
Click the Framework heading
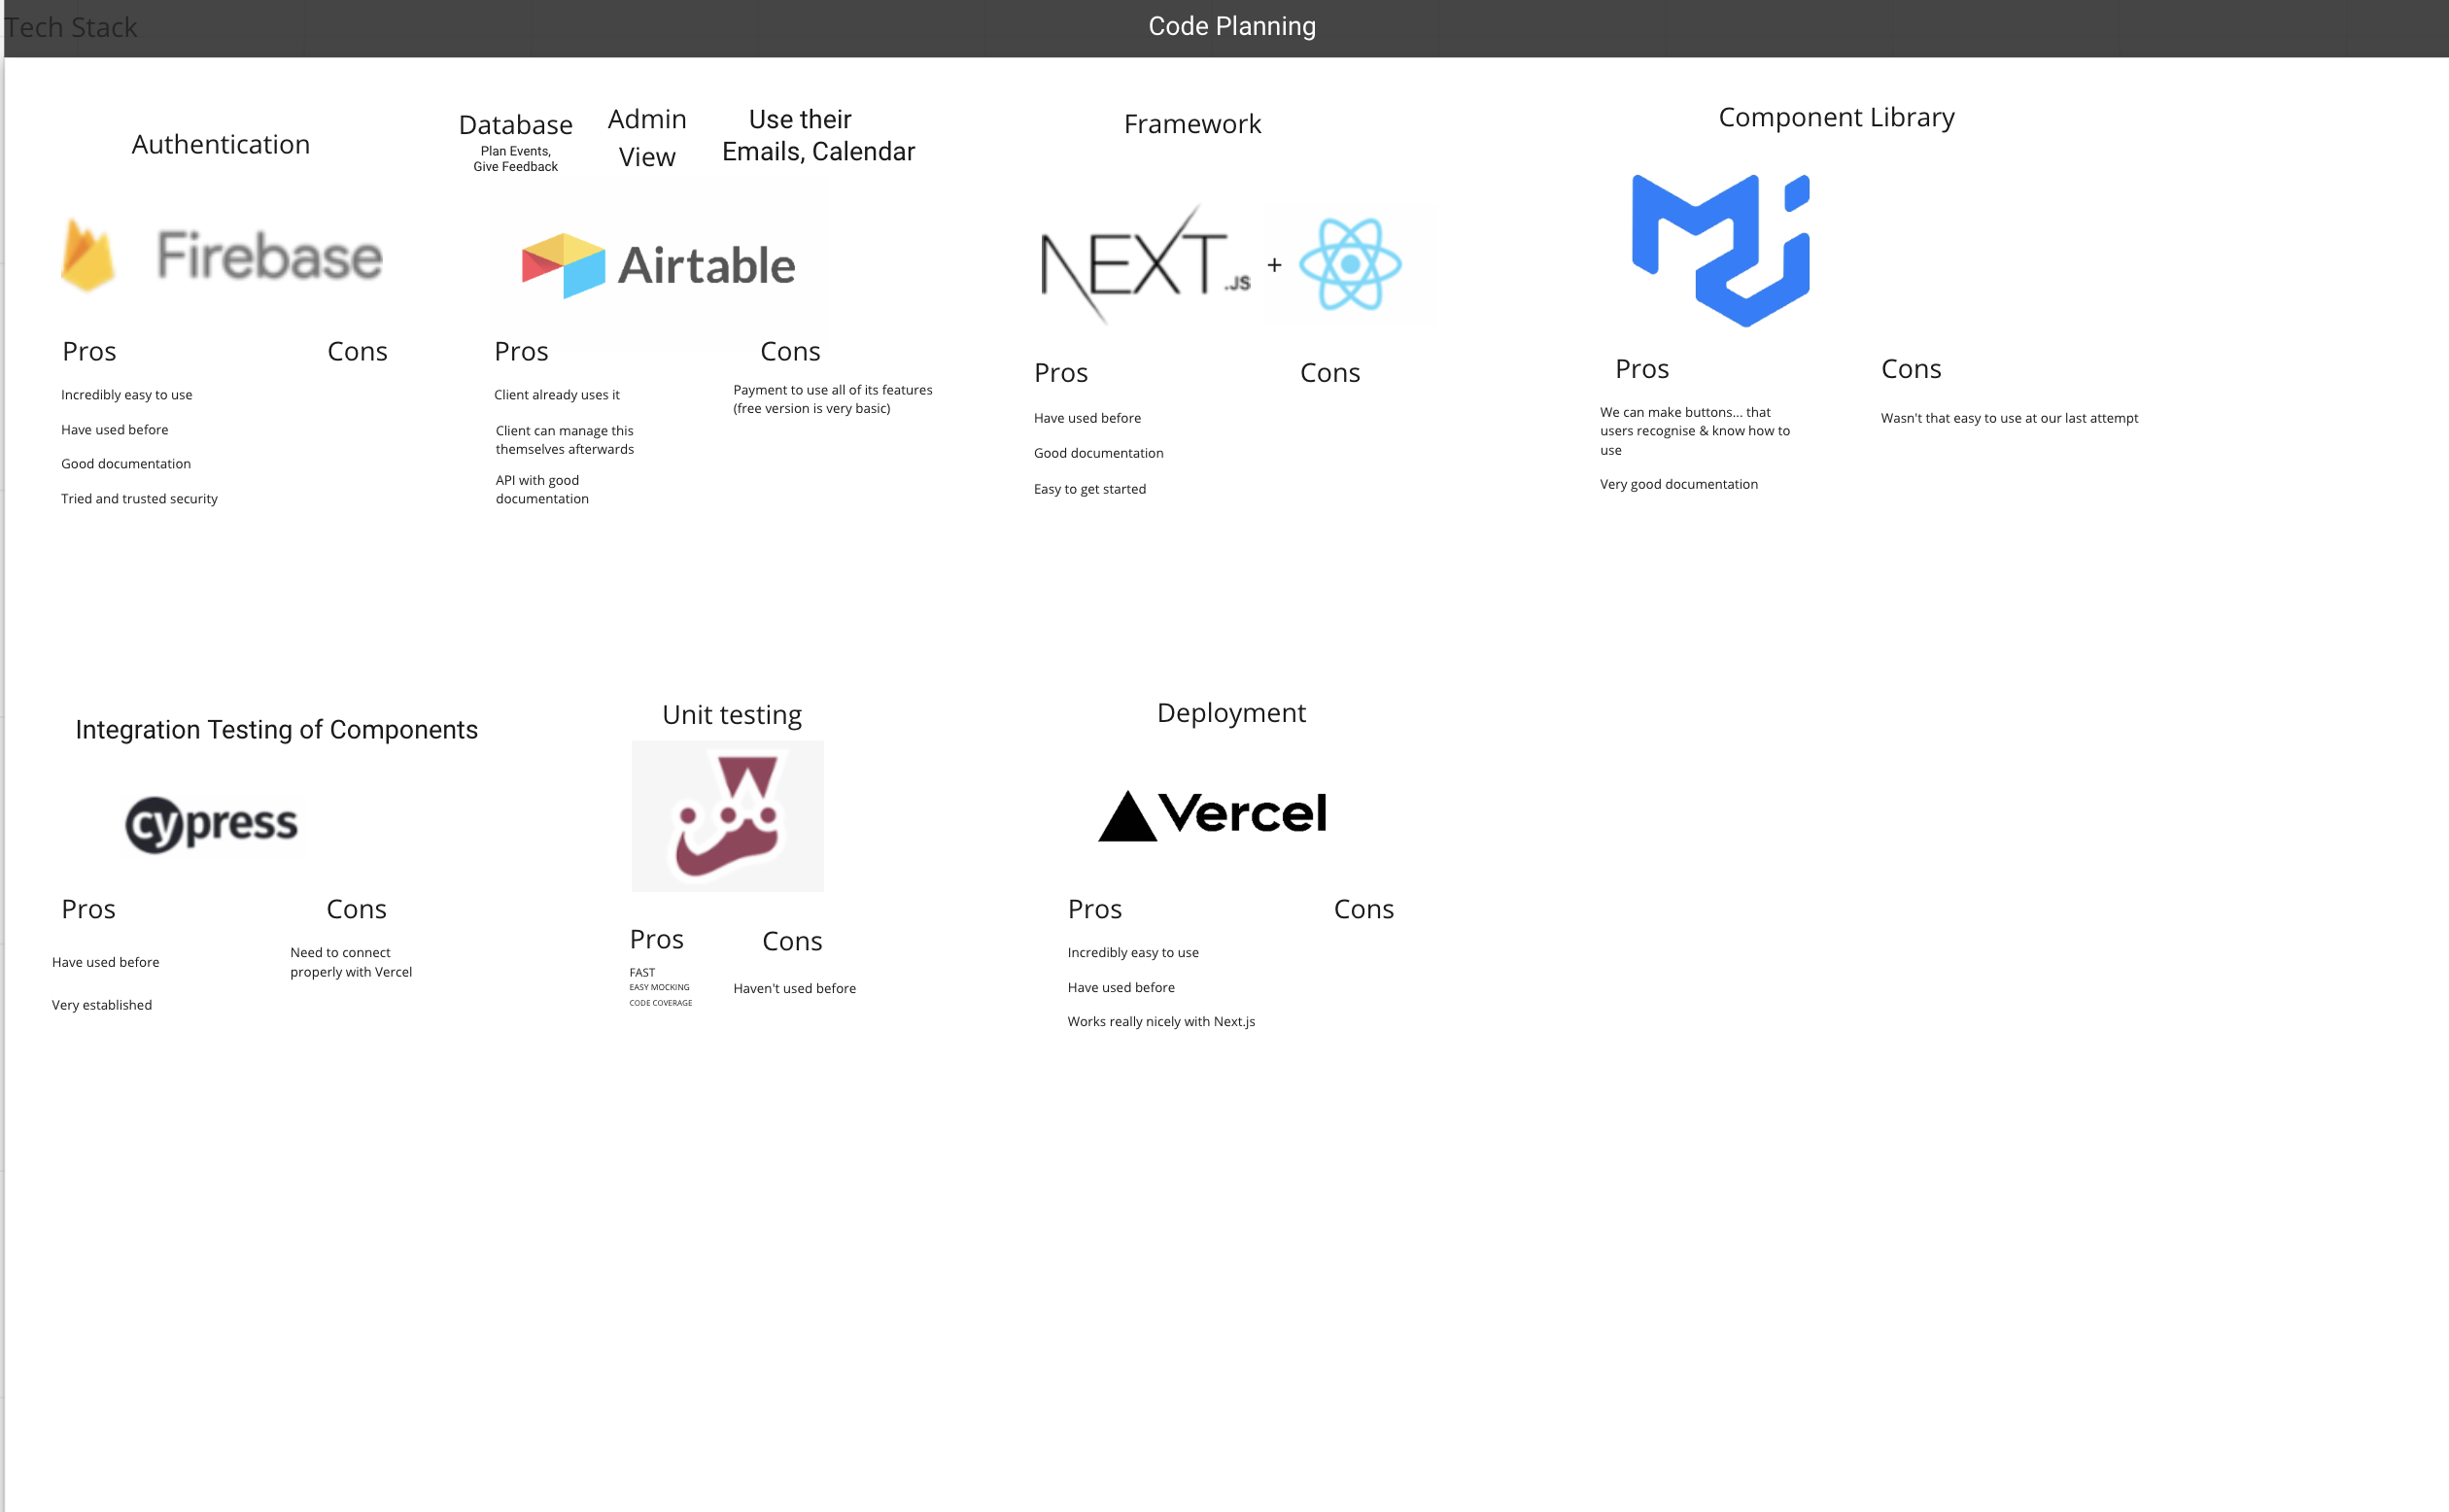(1192, 124)
